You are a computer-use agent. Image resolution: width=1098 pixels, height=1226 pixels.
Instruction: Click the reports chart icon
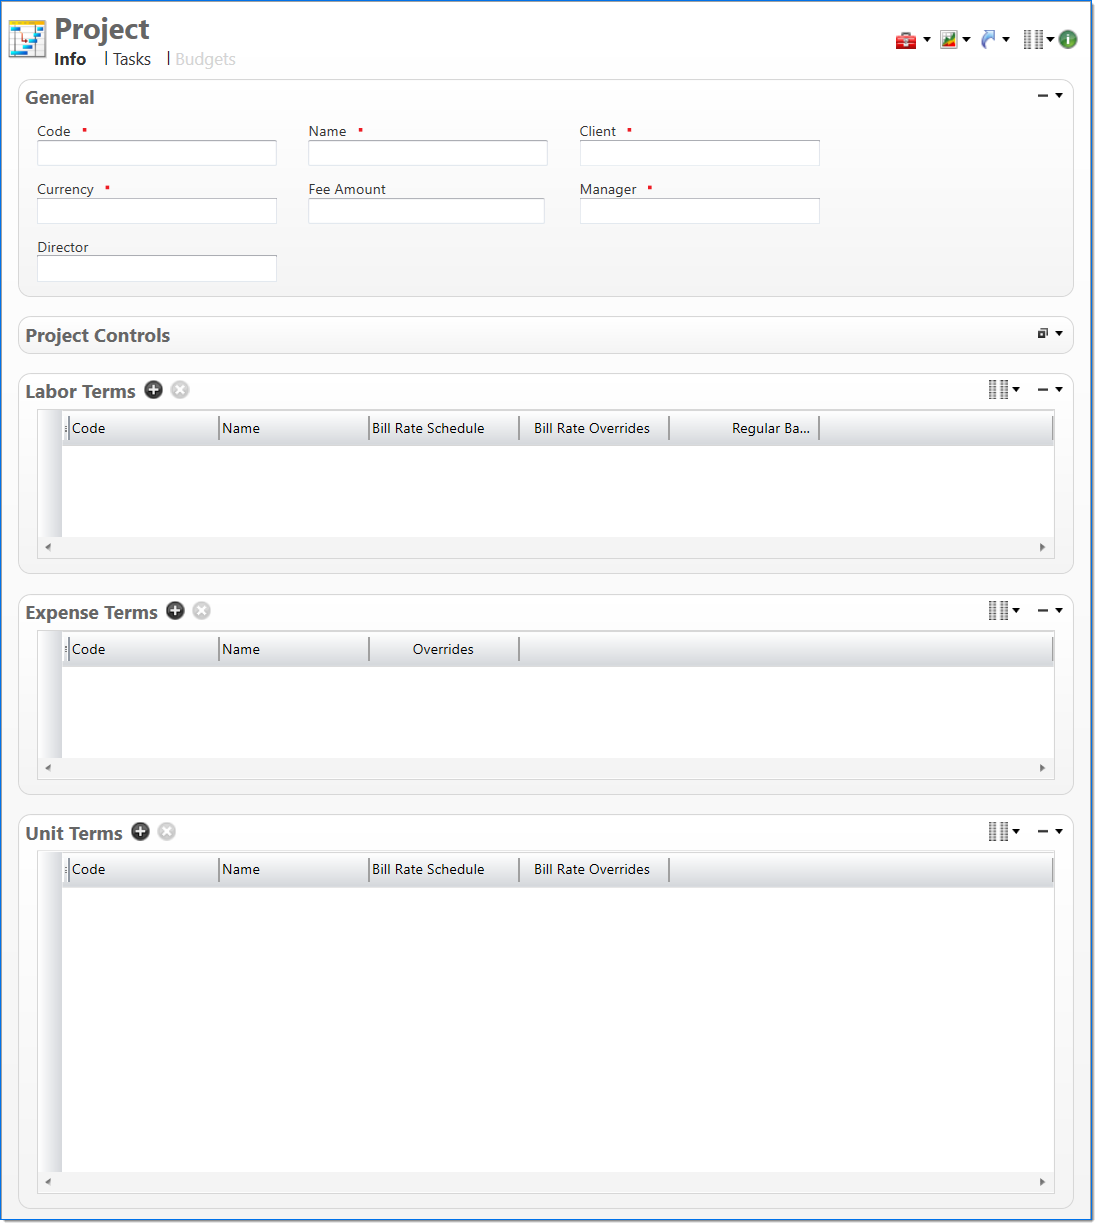coord(949,40)
